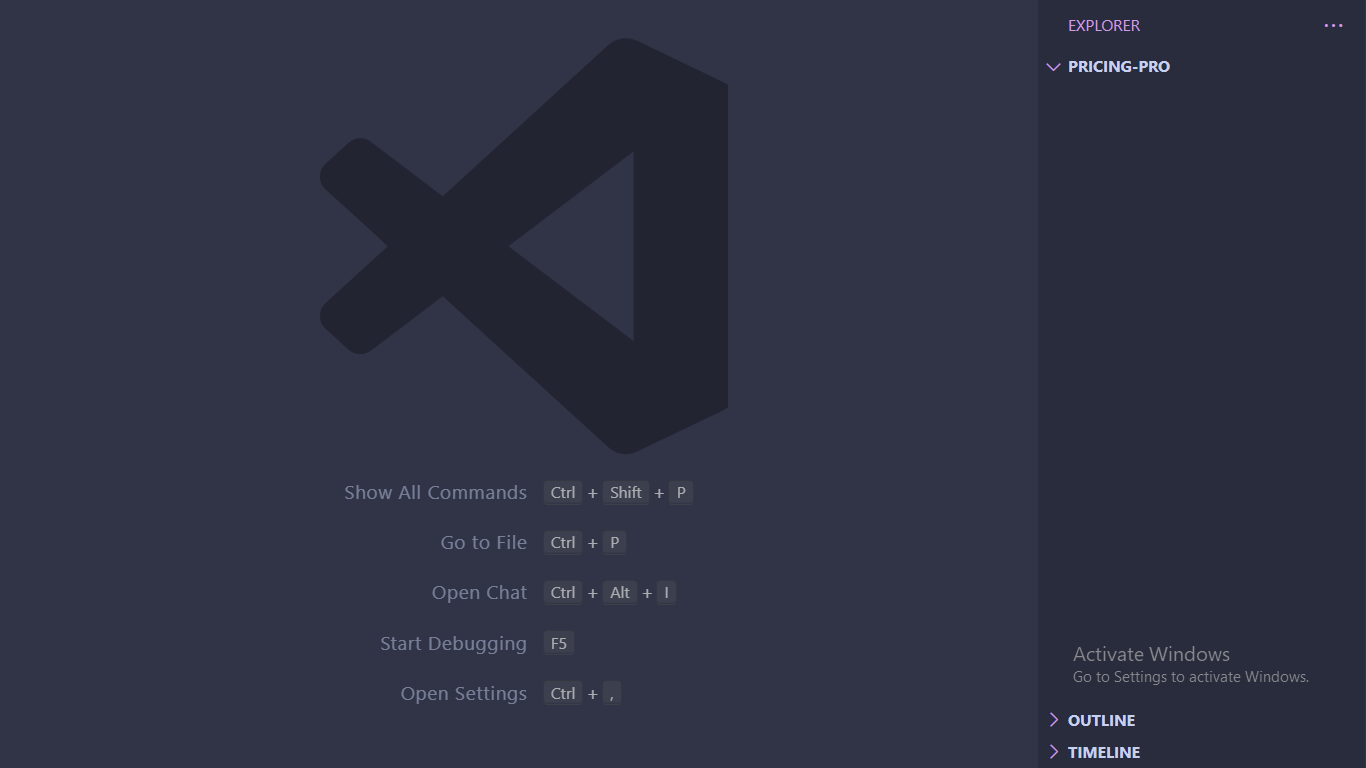Select the PRICING-PRO section header label
Image resolution: width=1366 pixels, height=768 pixels.
click(1118, 67)
